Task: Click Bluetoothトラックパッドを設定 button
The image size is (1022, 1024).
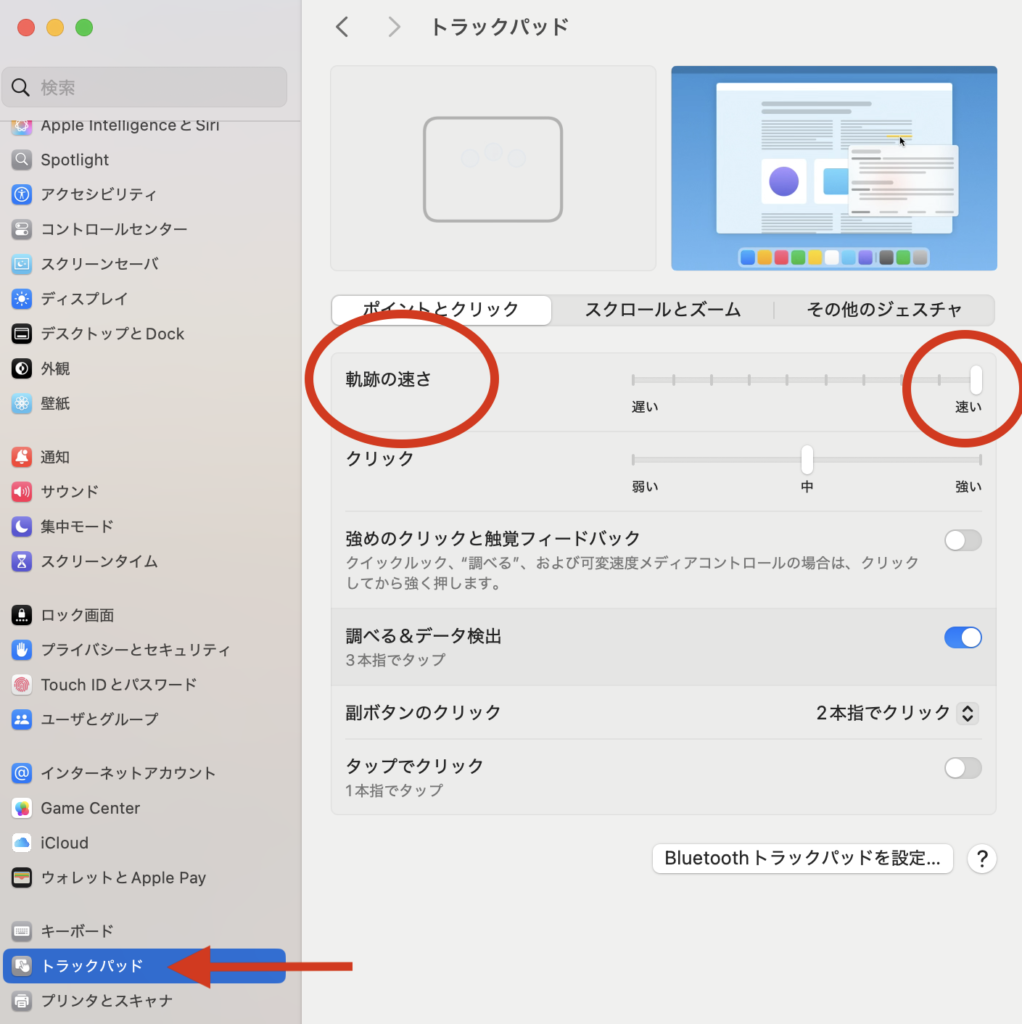Action: pyautogui.click(x=802, y=858)
